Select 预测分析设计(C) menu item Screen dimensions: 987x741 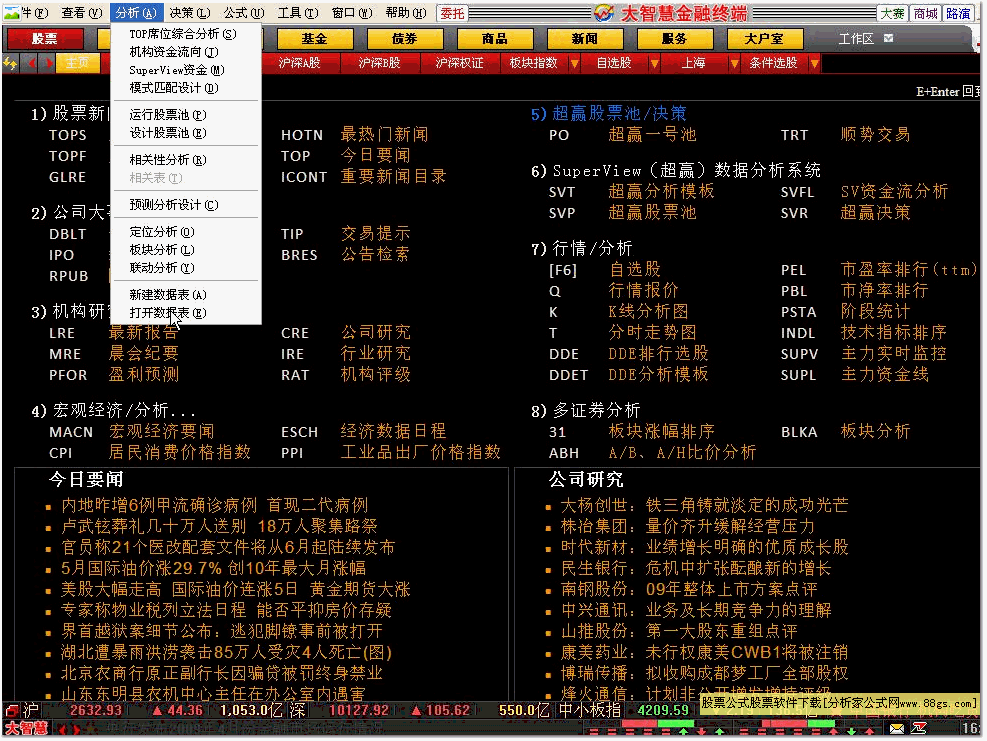click(186, 205)
